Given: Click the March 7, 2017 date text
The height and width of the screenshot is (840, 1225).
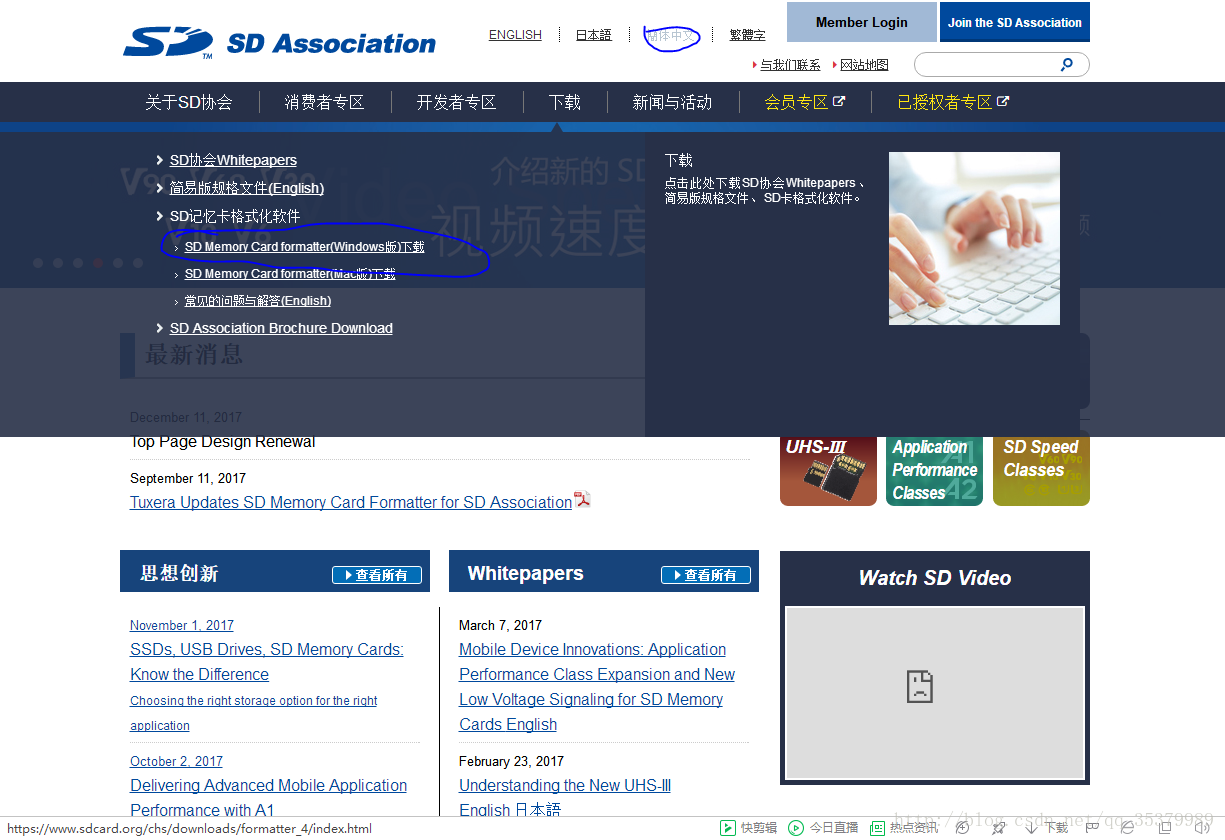Looking at the screenshot, I should click(500, 625).
